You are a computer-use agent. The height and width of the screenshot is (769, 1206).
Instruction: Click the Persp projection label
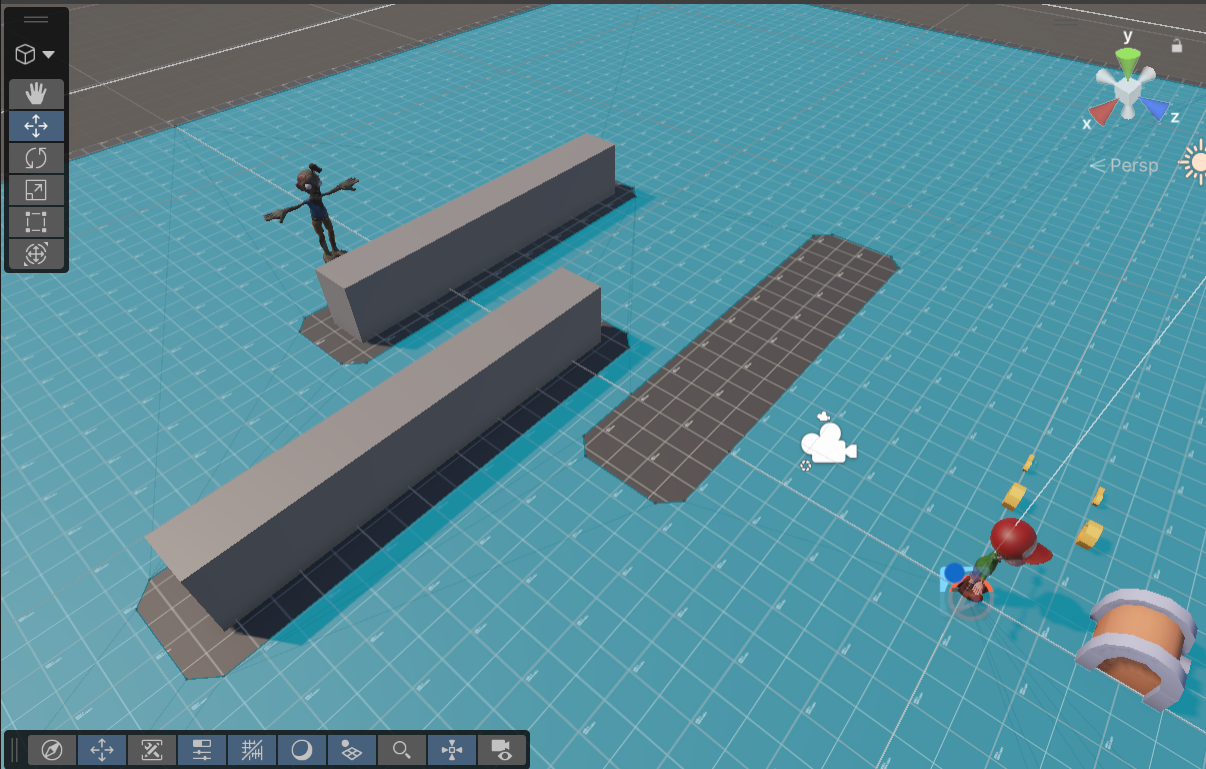[1124, 166]
